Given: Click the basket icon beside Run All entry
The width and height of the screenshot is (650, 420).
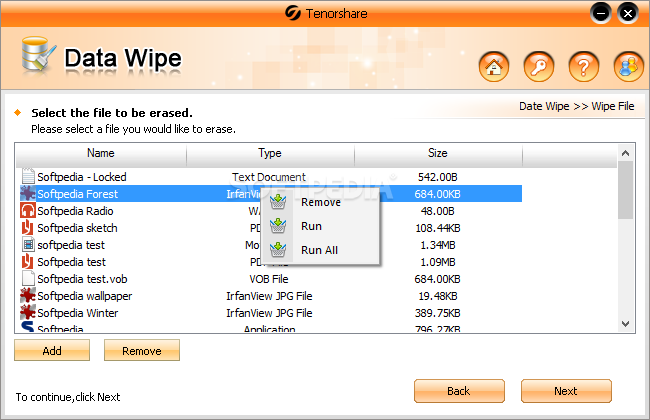Looking at the screenshot, I should click(x=278, y=250).
